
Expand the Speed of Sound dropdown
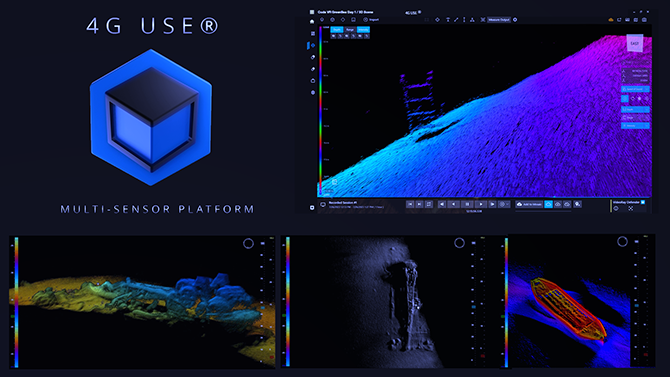[x=635, y=89]
